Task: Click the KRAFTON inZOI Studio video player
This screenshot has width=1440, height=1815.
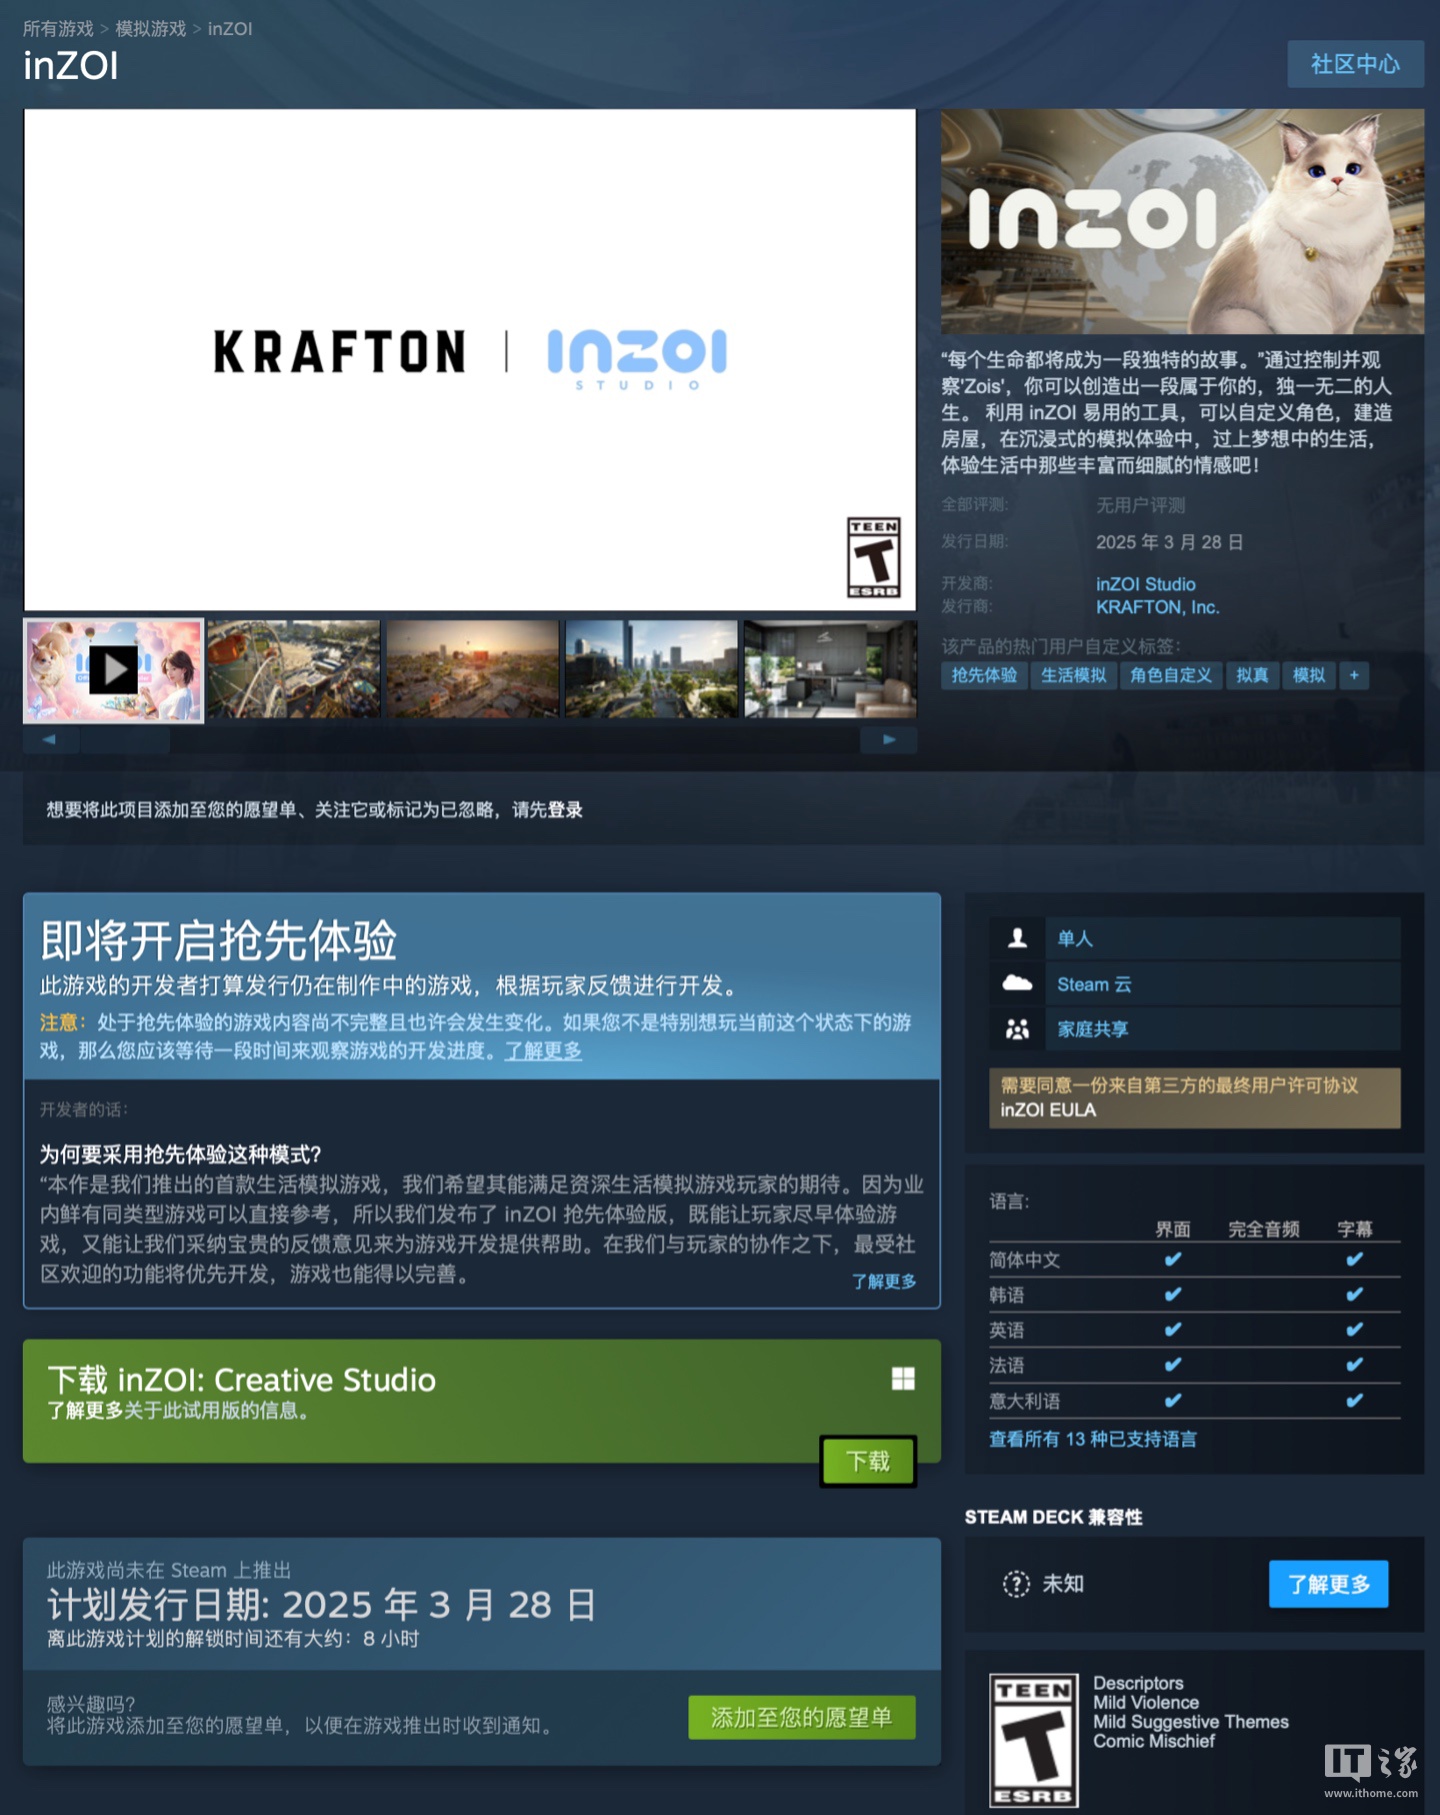Action: pyautogui.click(x=470, y=360)
